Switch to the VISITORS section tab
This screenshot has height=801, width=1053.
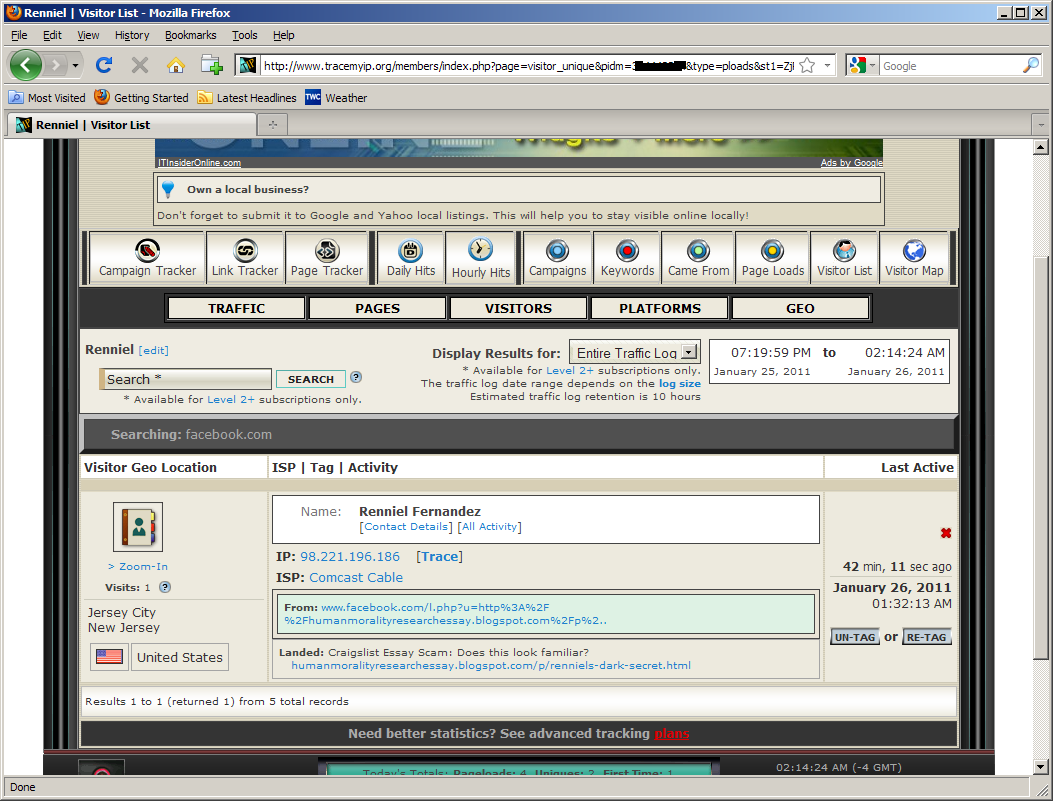click(518, 308)
